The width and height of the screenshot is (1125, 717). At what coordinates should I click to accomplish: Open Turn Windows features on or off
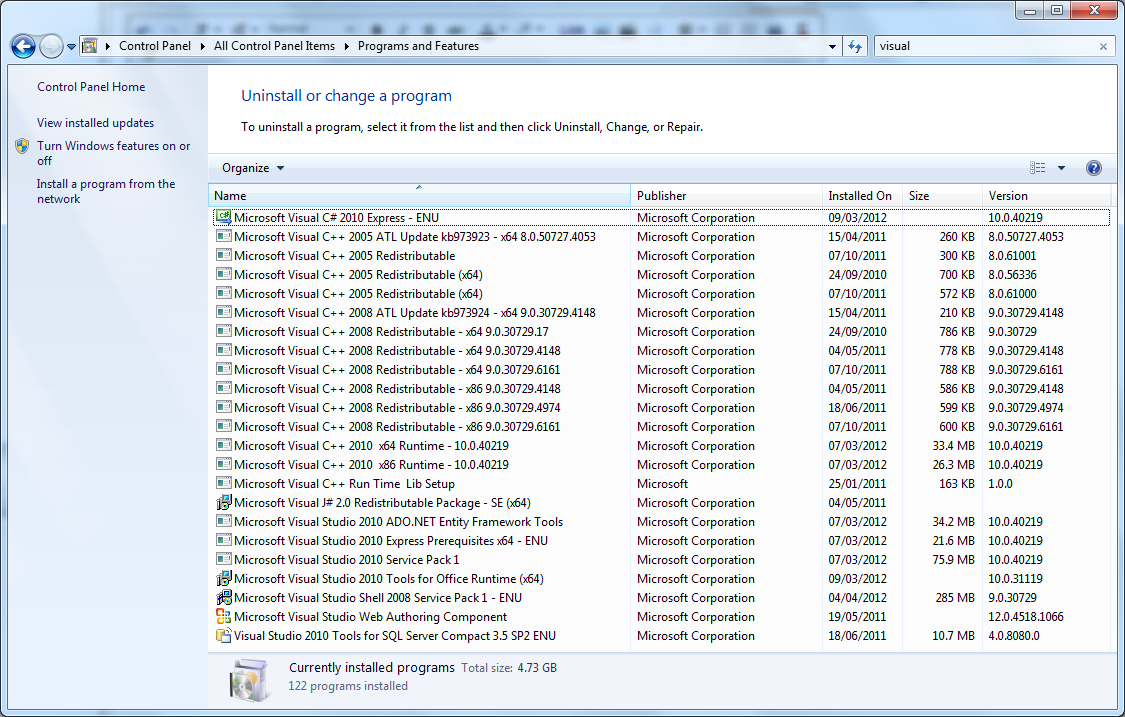(x=113, y=153)
